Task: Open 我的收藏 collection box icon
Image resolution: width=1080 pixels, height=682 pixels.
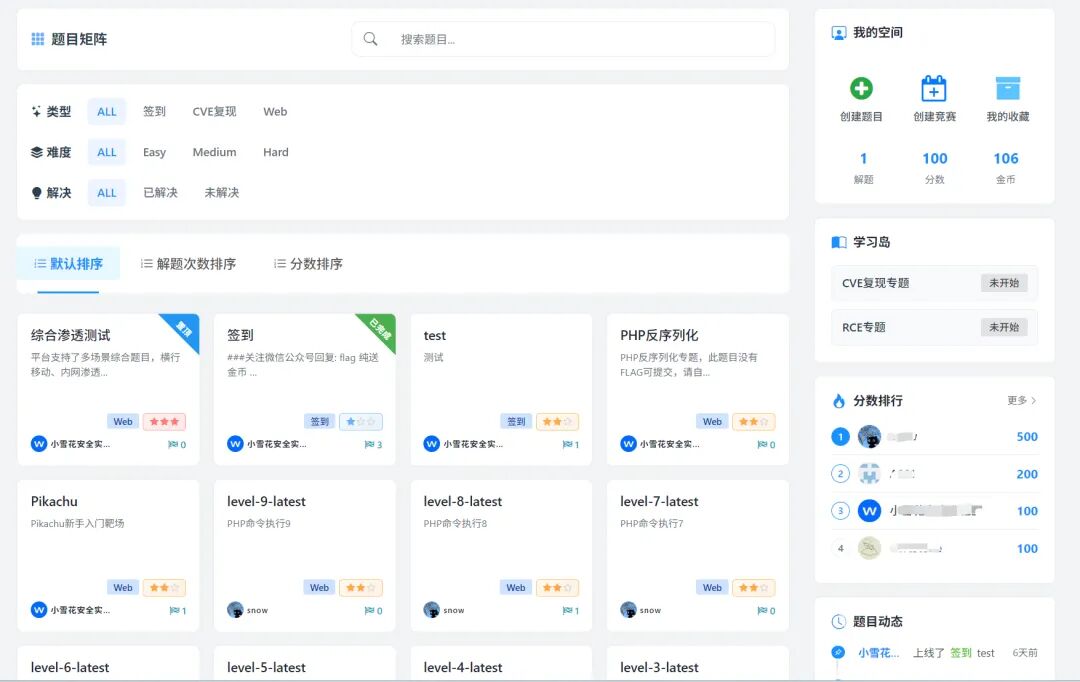Action: [x=1006, y=90]
